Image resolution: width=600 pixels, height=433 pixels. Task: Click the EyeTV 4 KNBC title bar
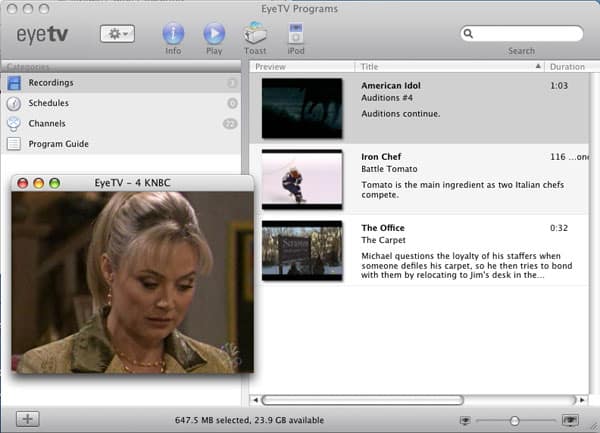[132, 183]
